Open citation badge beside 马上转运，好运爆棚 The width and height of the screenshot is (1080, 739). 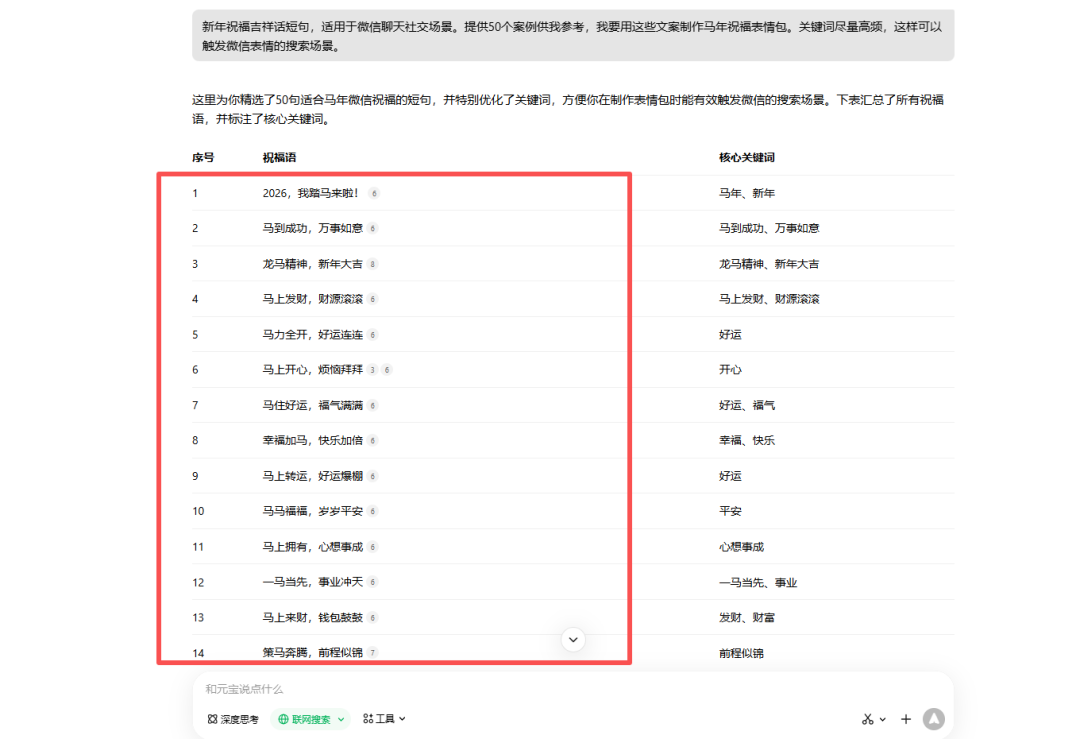(373, 477)
